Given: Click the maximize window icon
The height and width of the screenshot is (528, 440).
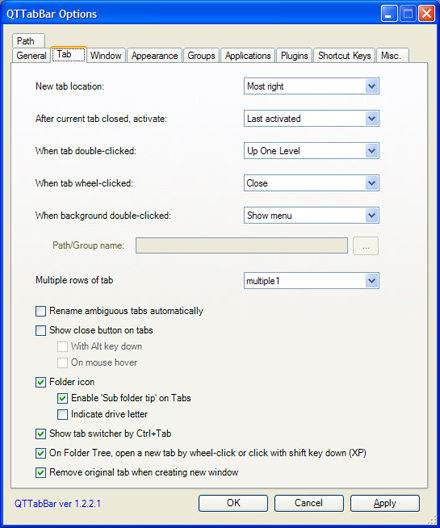Looking at the screenshot, I should 408,14.
